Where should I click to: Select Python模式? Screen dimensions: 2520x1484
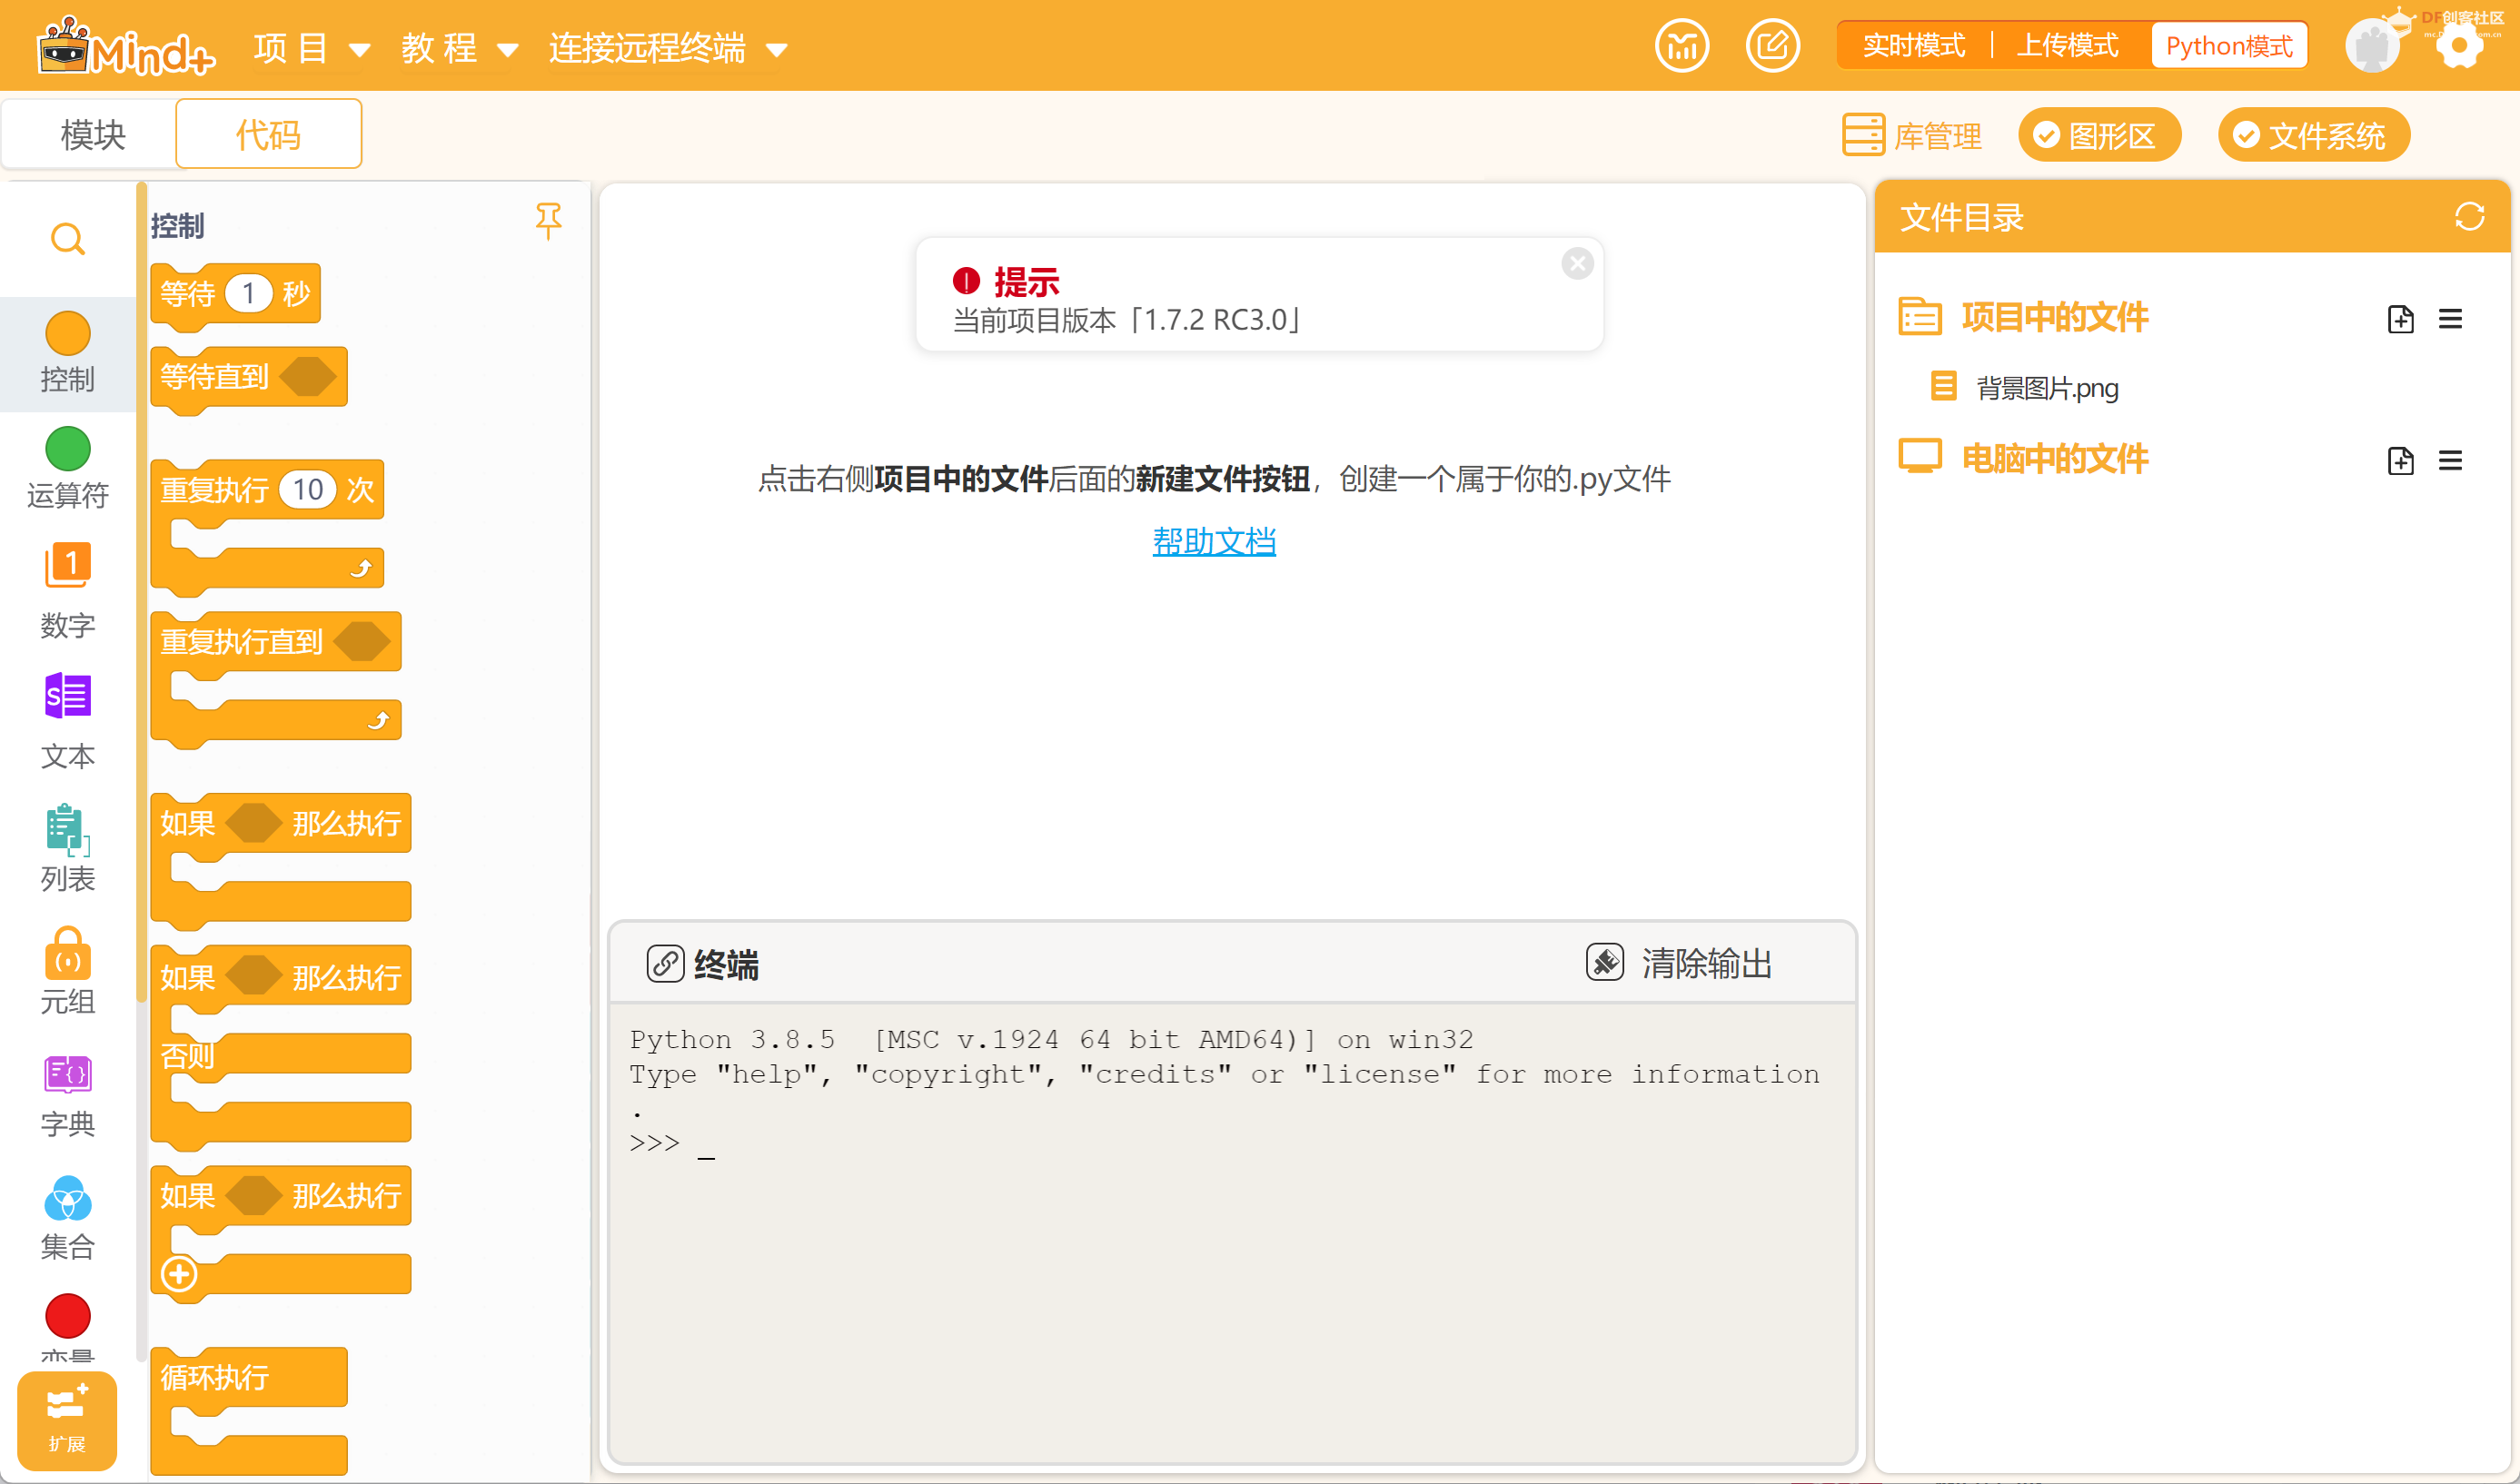(2228, 46)
